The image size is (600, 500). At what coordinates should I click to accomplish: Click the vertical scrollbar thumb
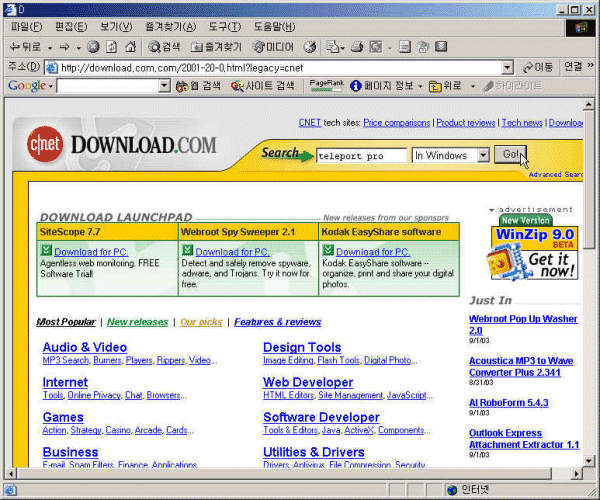point(589,180)
